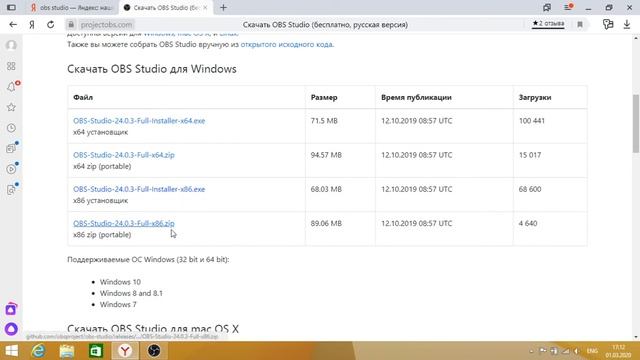Image resolution: width=640 pixels, height=360 pixels.
Task: Open the screenshot tool icon in sidebar
Action: 11,190
